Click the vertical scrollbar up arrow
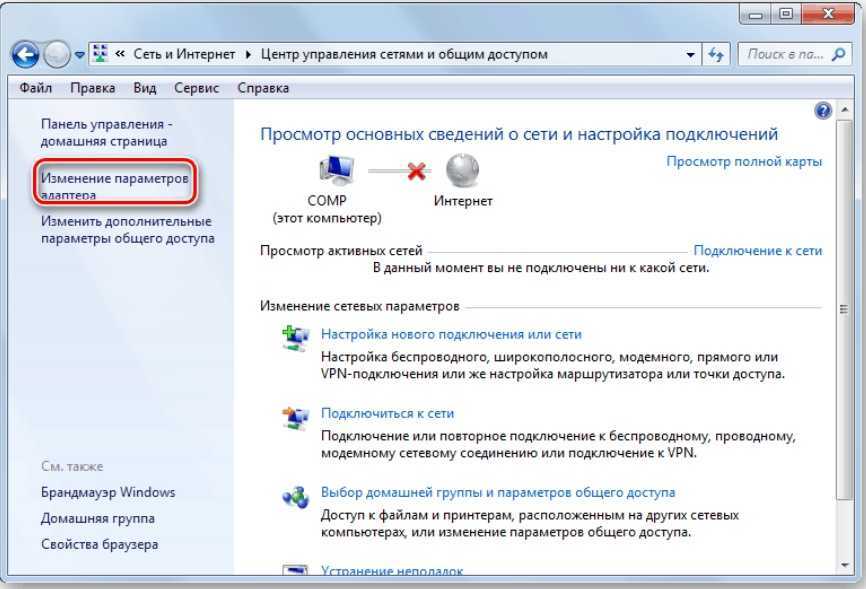This screenshot has width=866, height=589. [844, 109]
